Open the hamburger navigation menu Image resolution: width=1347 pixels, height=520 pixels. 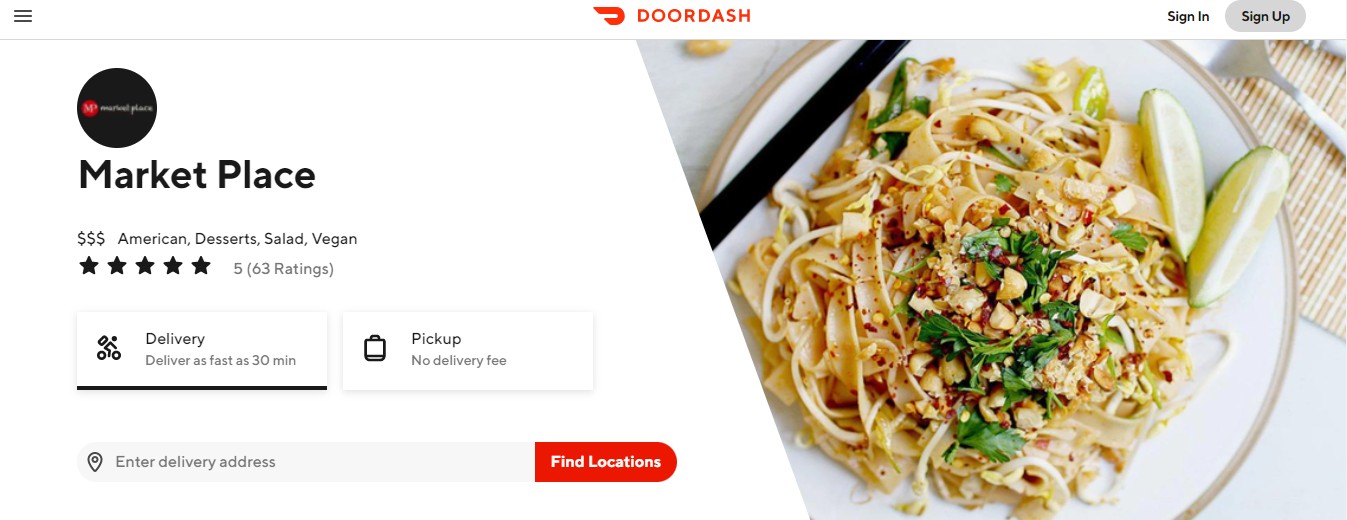tap(23, 16)
